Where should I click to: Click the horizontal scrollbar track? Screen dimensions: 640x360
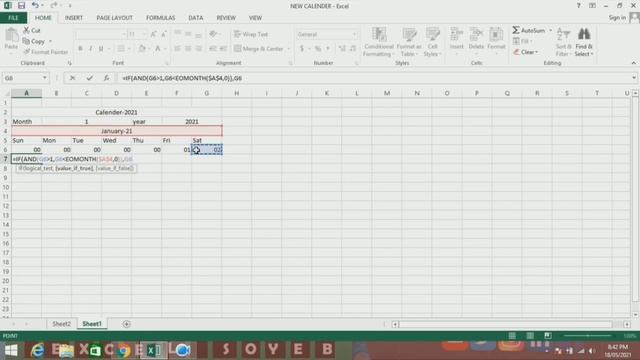coord(506,324)
